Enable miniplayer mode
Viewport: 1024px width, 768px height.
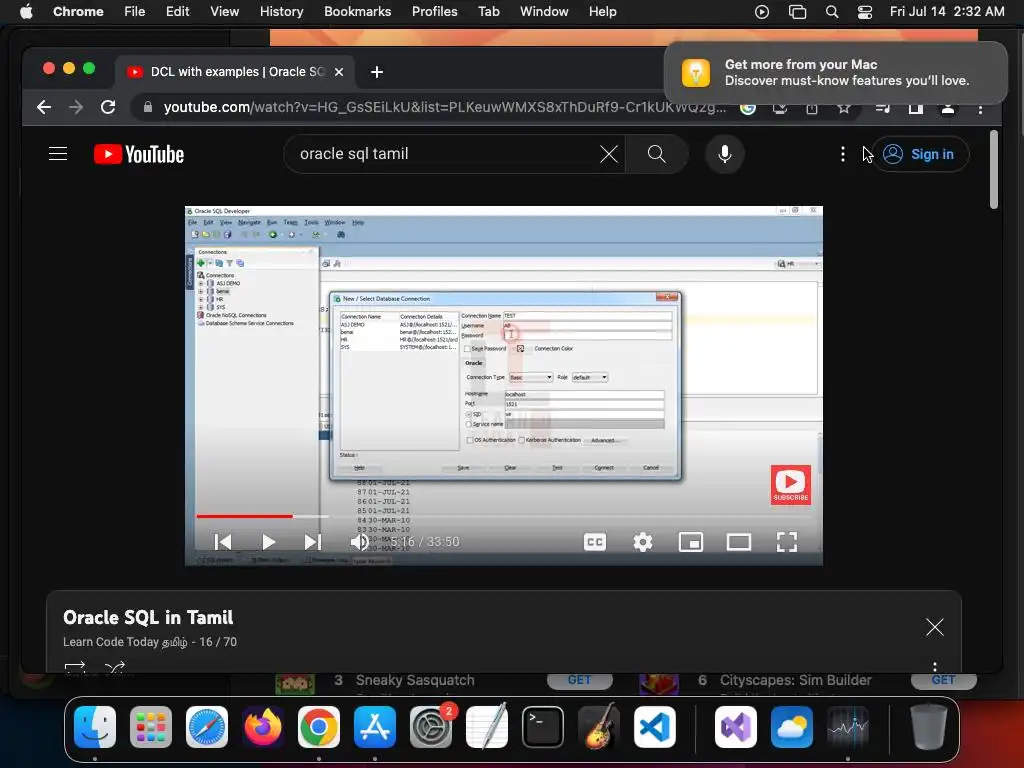tap(691, 542)
